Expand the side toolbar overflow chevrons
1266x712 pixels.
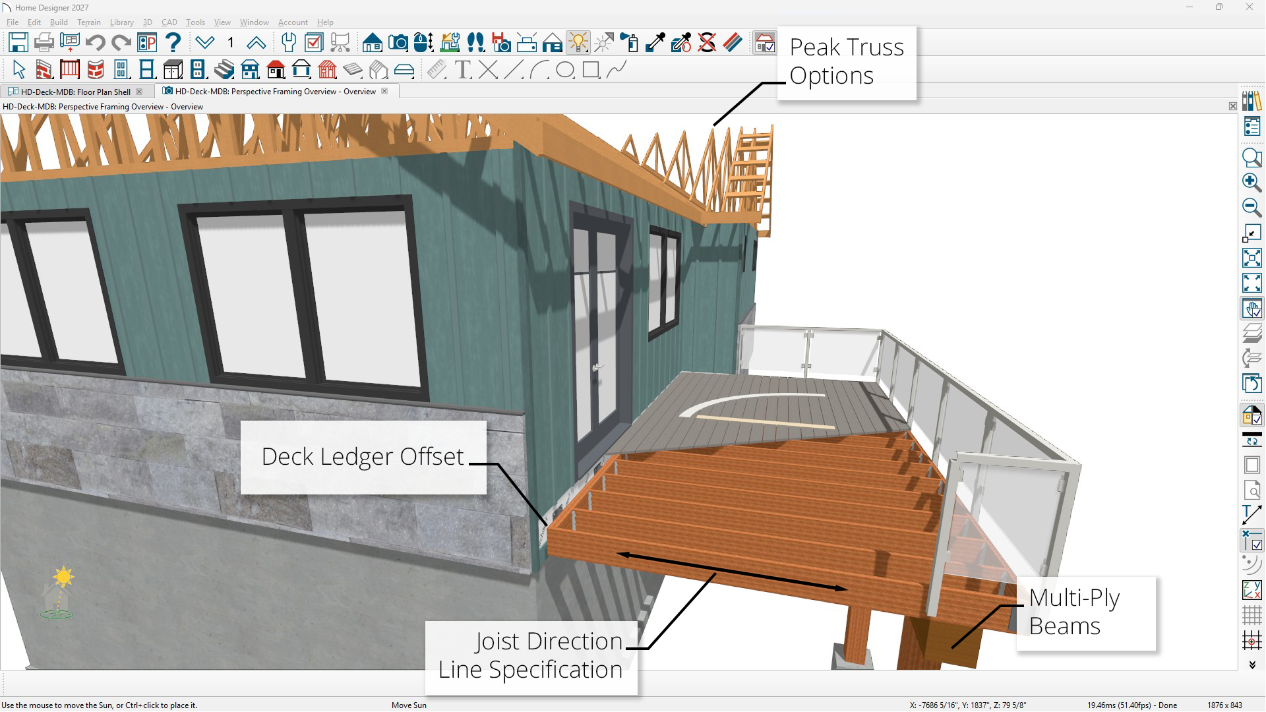tap(1251, 664)
